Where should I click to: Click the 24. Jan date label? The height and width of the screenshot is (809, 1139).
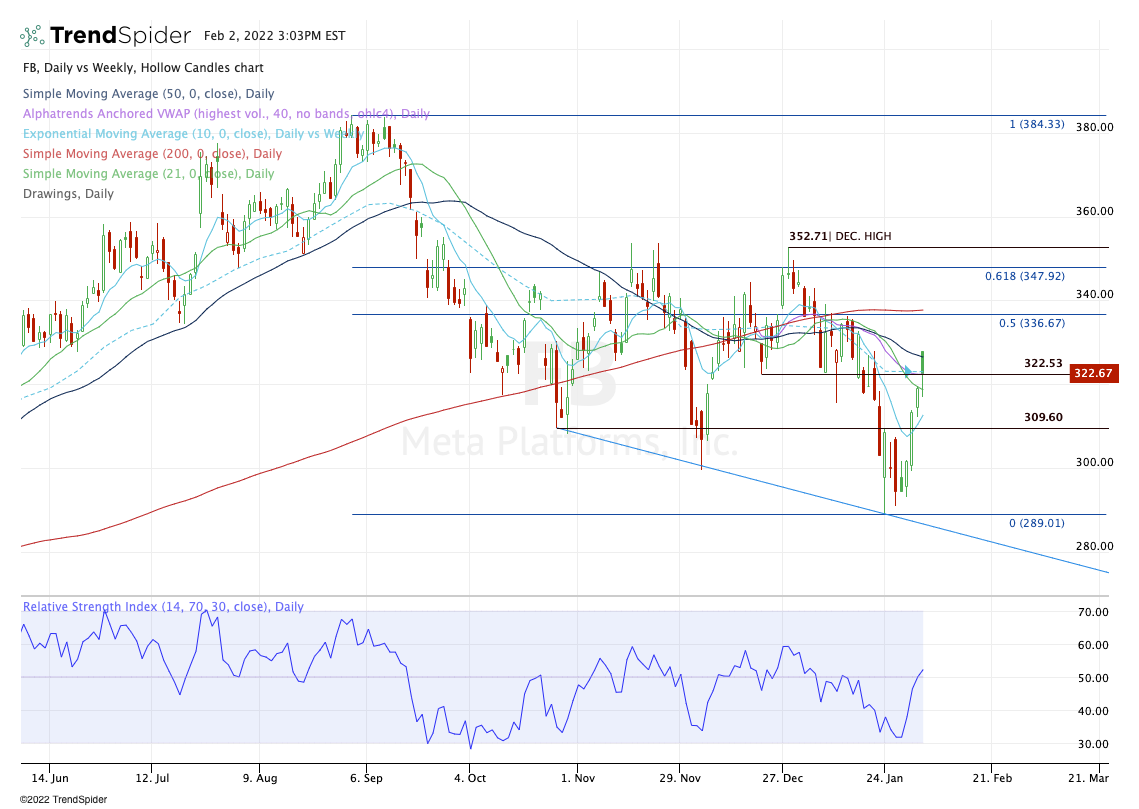tap(884, 778)
